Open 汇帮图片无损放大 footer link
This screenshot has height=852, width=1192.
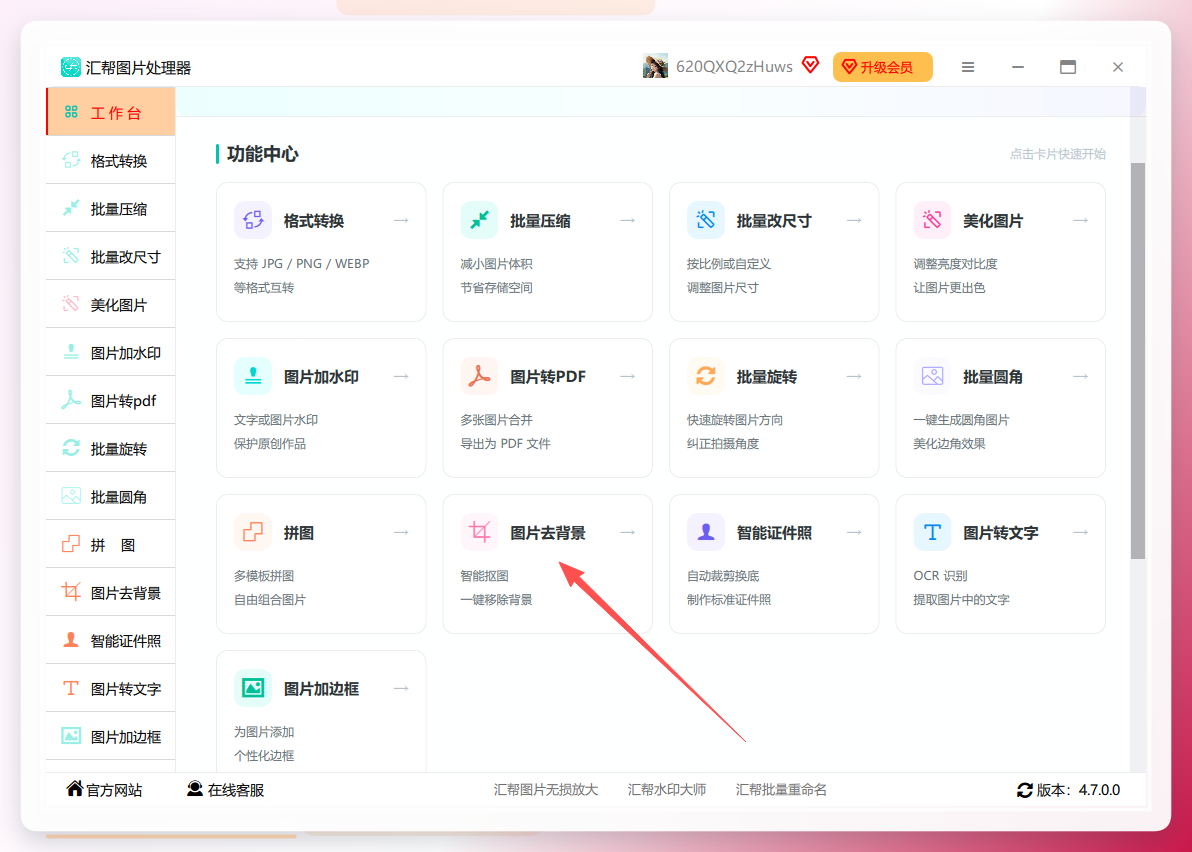[546, 790]
